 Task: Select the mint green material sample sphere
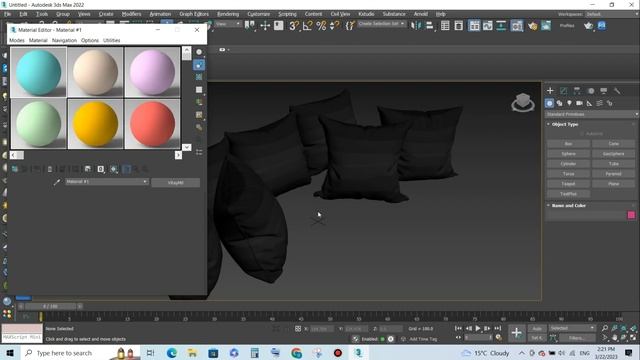click(38, 124)
